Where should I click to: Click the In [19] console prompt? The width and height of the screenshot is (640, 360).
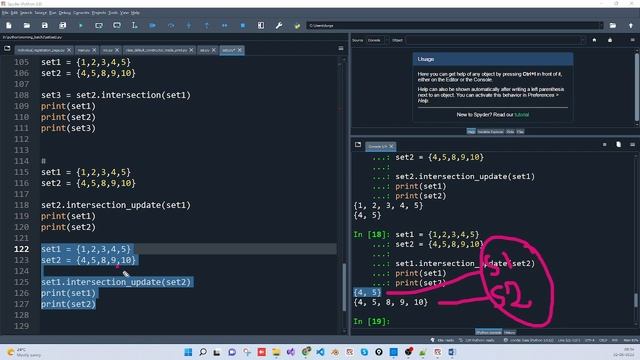point(371,321)
